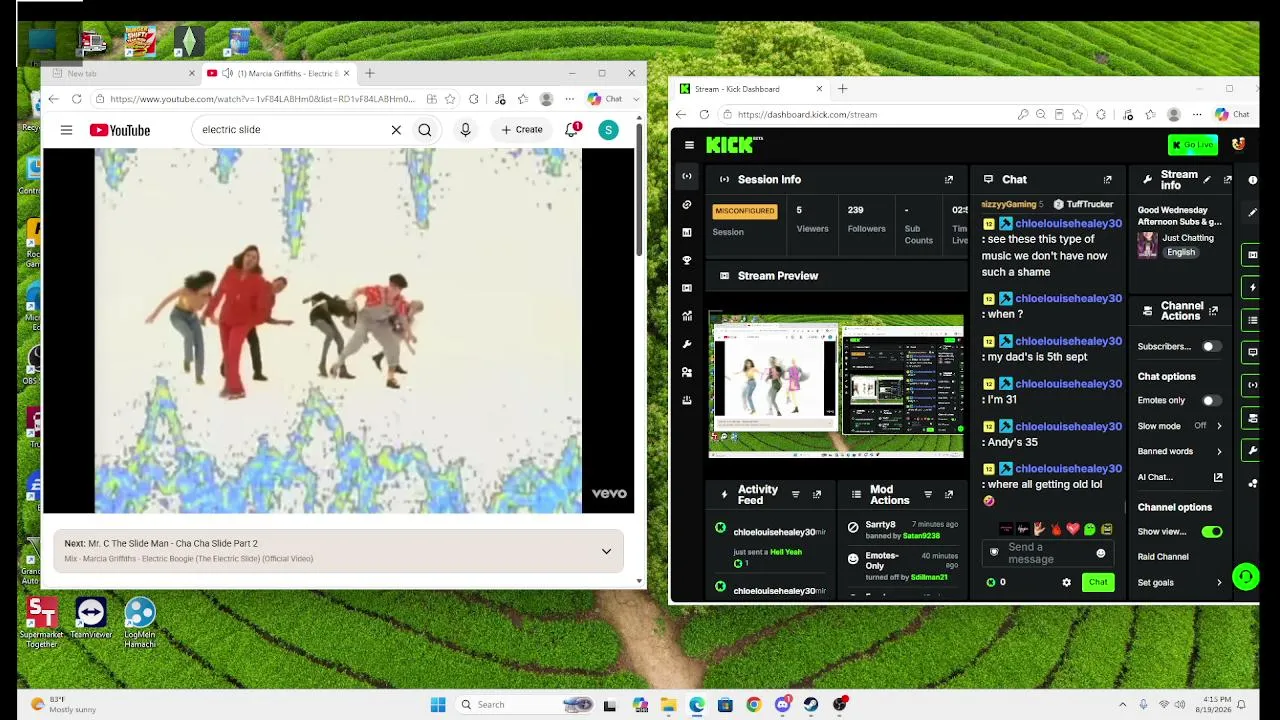This screenshot has width=1280, height=720.
Task: Select the Marcia Griffiths YouTube tab
Action: point(279,73)
